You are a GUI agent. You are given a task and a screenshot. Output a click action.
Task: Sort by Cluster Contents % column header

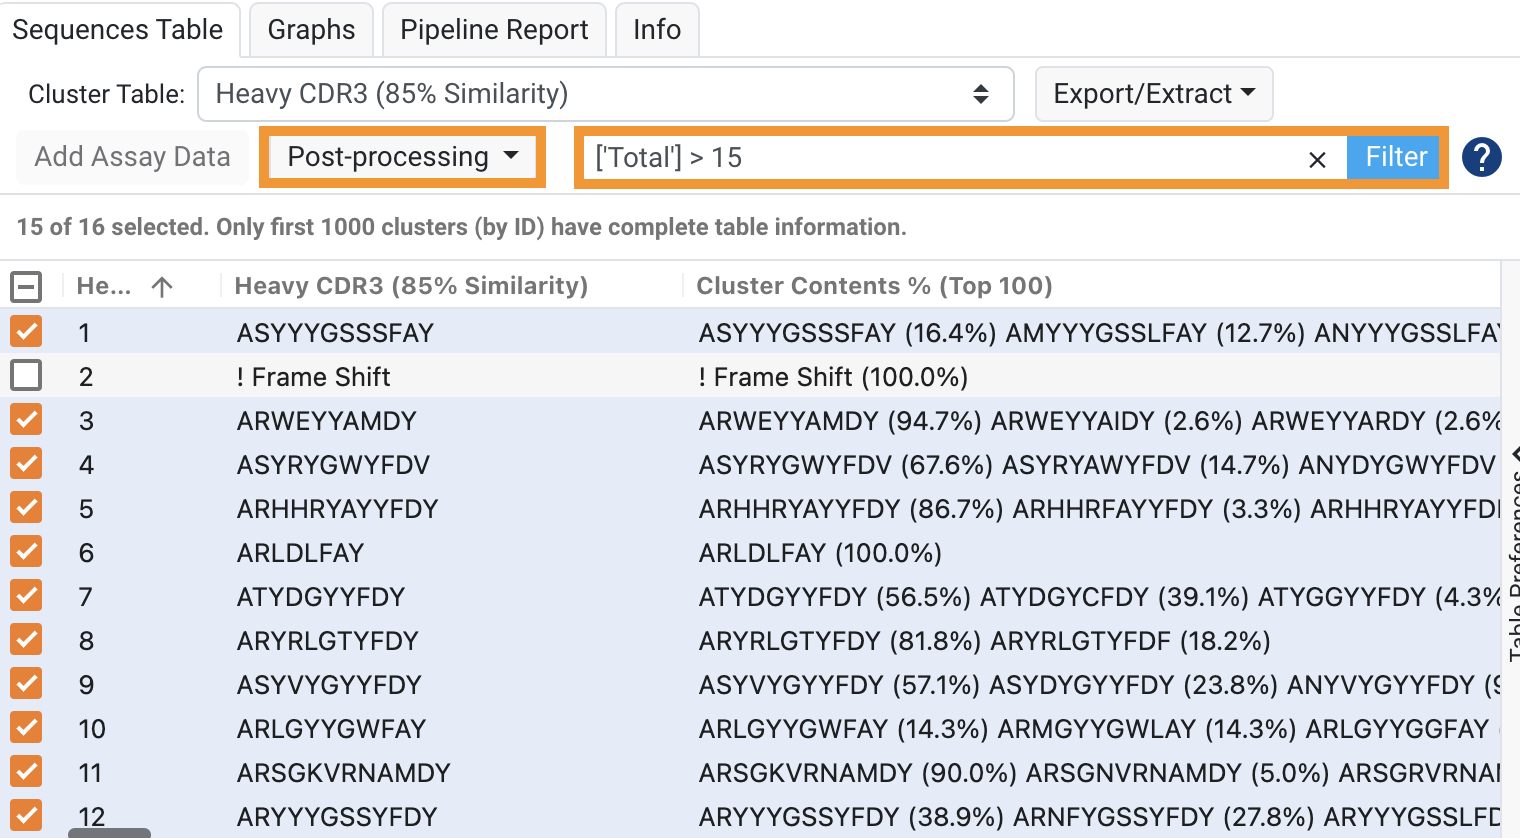click(874, 286)
